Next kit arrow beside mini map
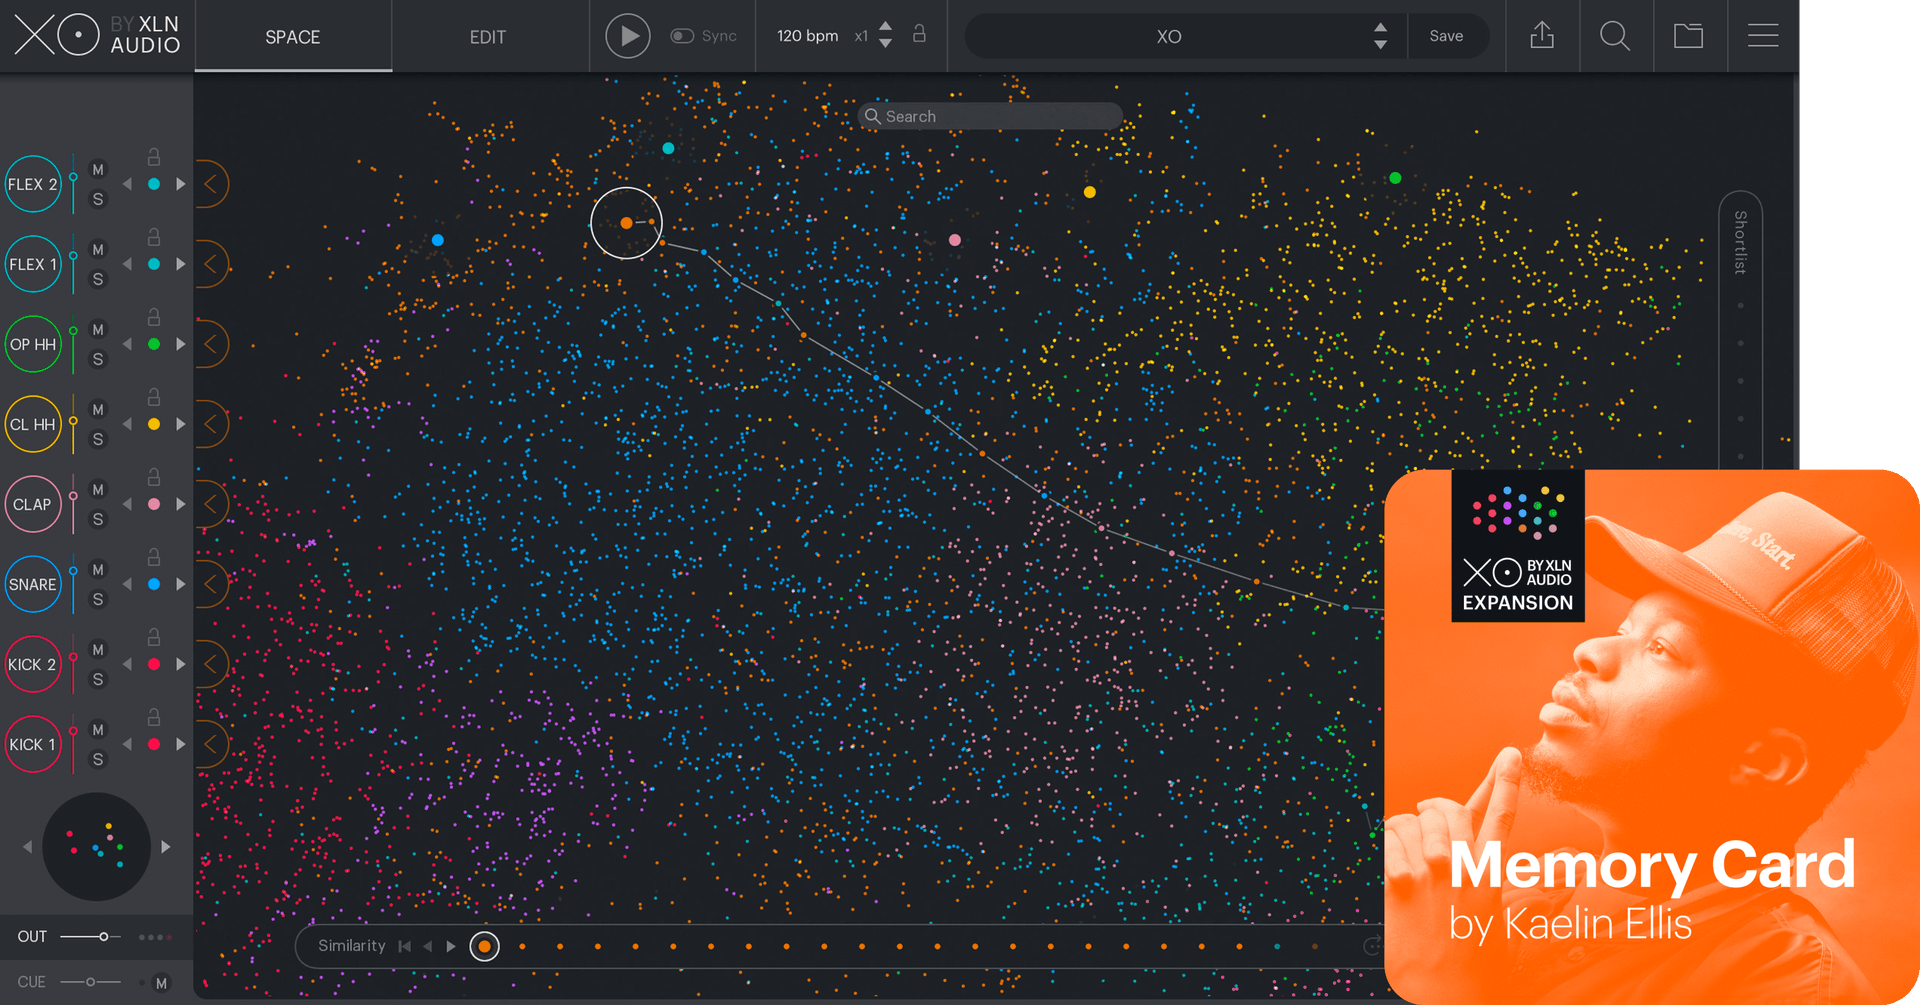The width and height of the screenshot is (1920, 1005). click(x=166, y=847)
